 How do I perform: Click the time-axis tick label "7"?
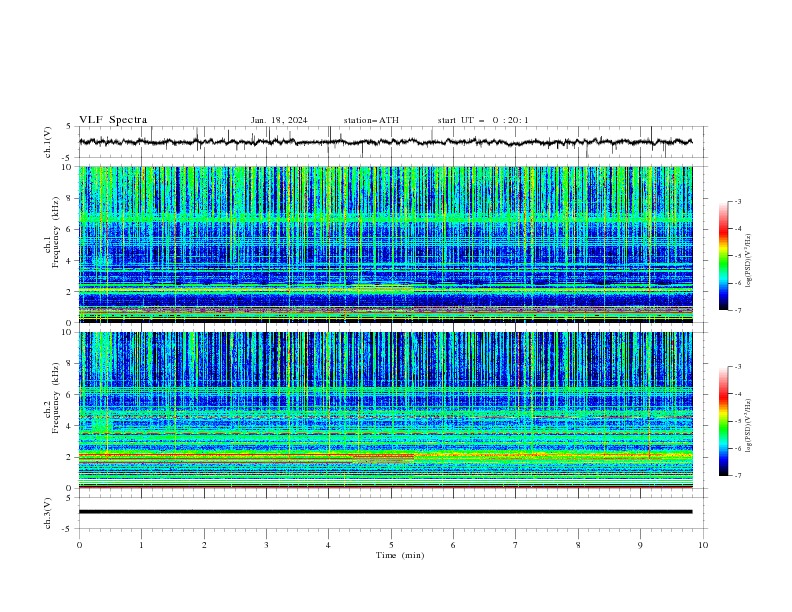515,545
